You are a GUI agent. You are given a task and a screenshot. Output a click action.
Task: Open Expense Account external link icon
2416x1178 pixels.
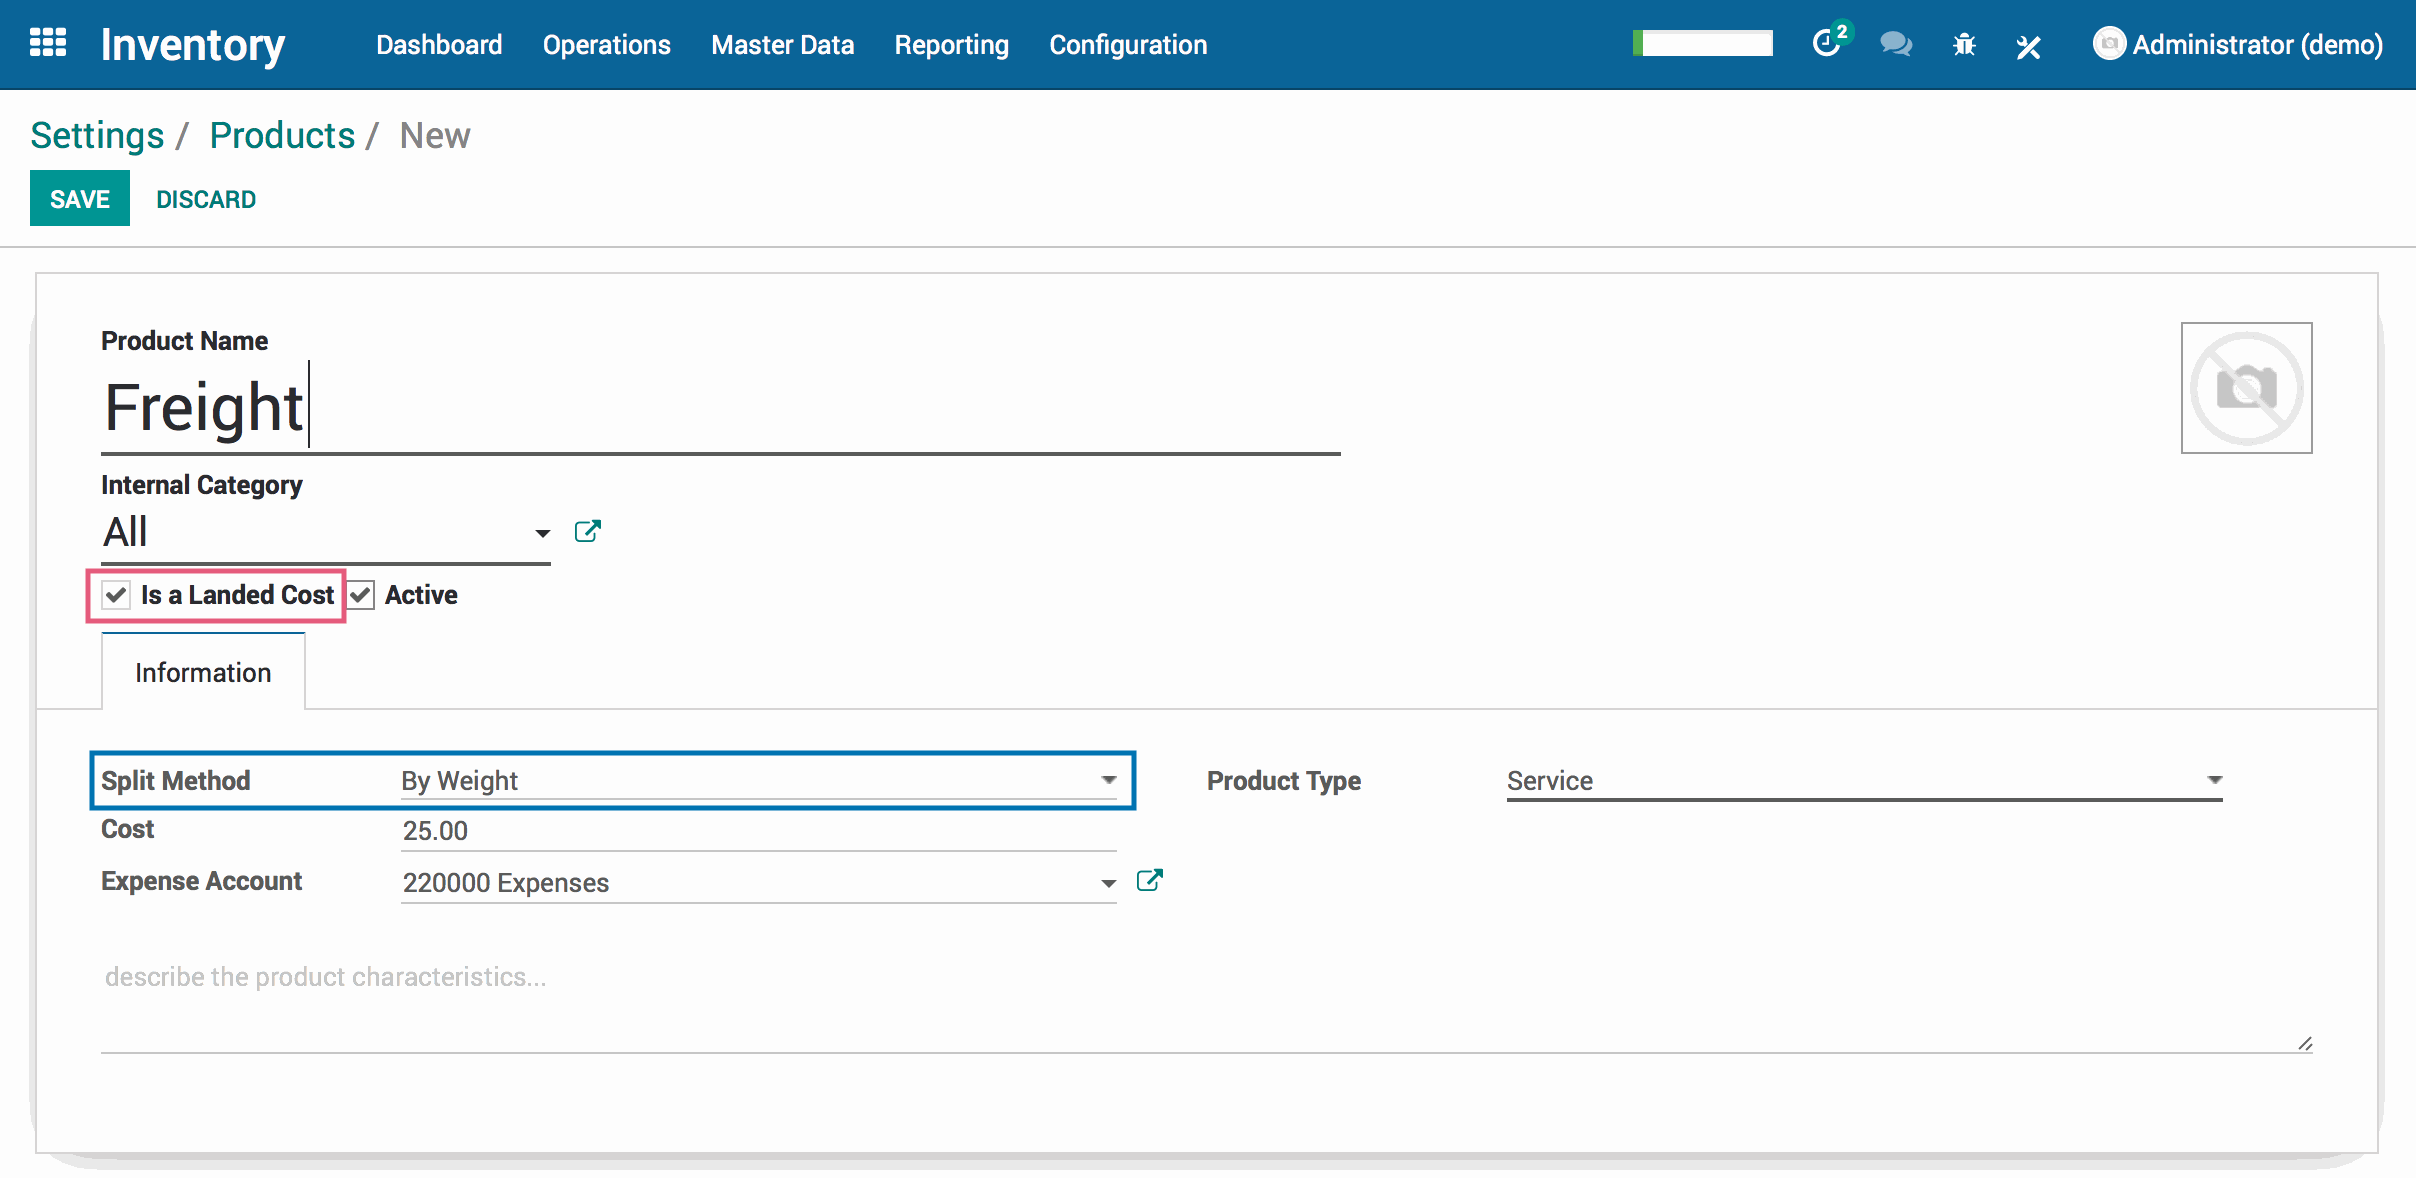coord(1150,880)
